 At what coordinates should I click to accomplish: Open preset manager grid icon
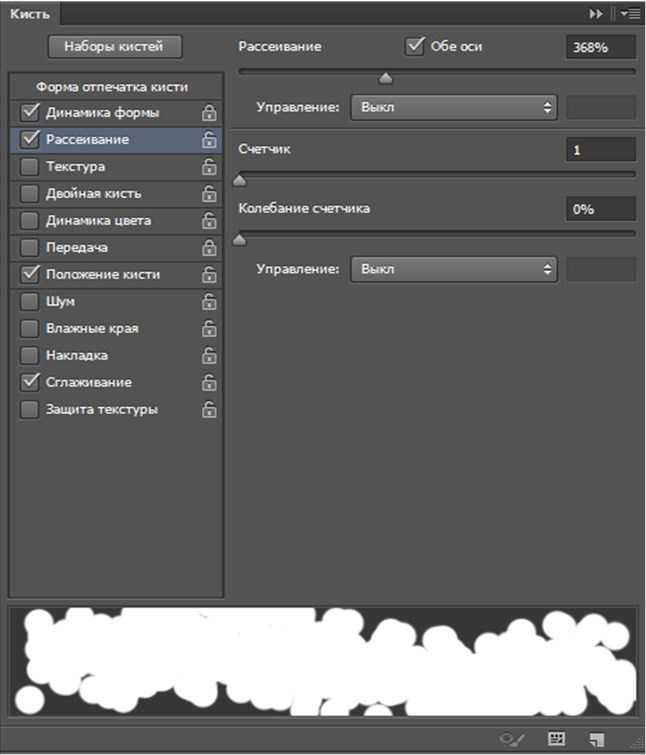pos(557,739)
